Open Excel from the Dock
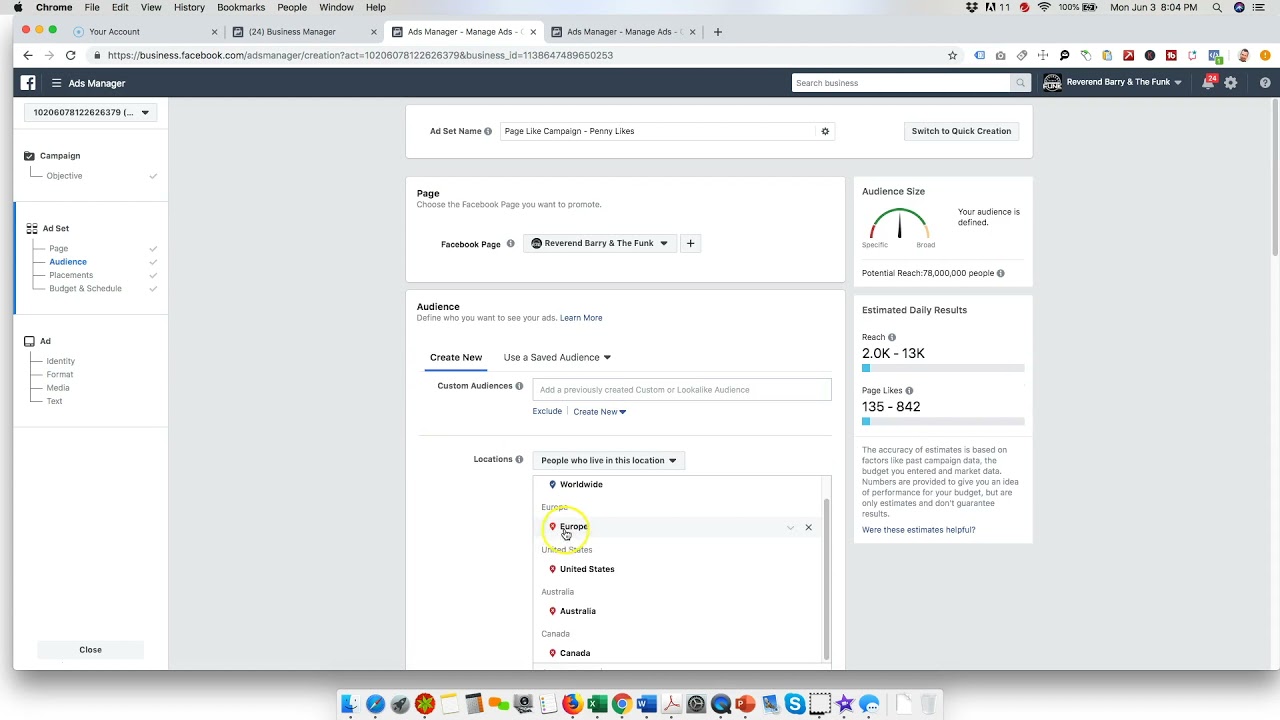The image size is (1280, 720). [597, 704]
